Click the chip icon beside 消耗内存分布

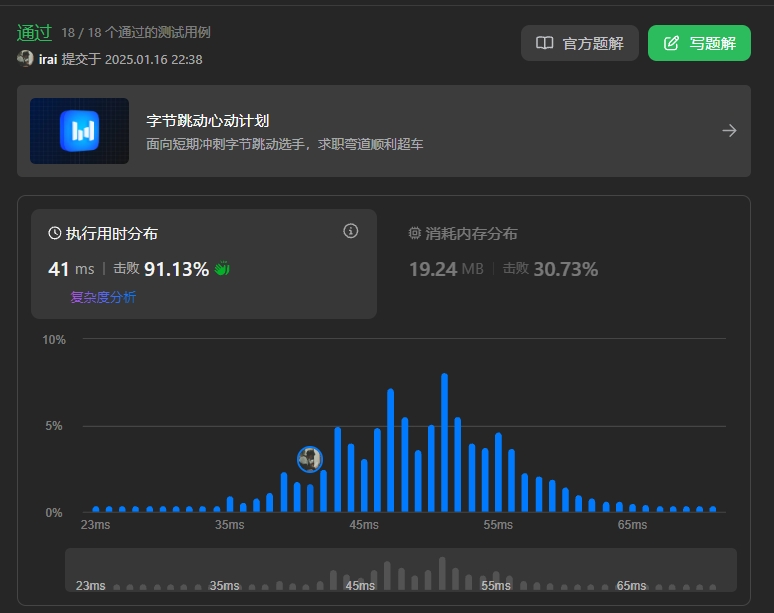415,233
